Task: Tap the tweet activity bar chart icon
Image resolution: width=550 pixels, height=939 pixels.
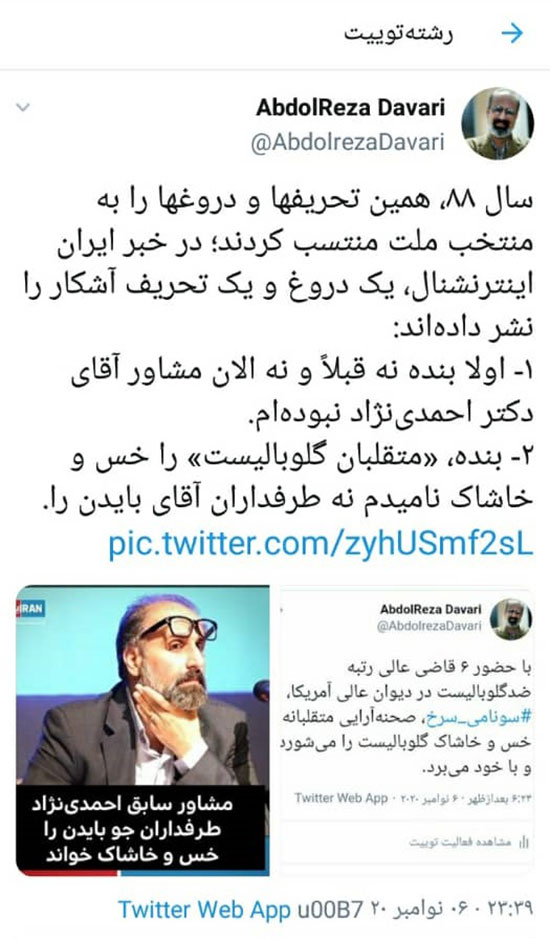Action: pyautogui.click(x=524, y=842)
